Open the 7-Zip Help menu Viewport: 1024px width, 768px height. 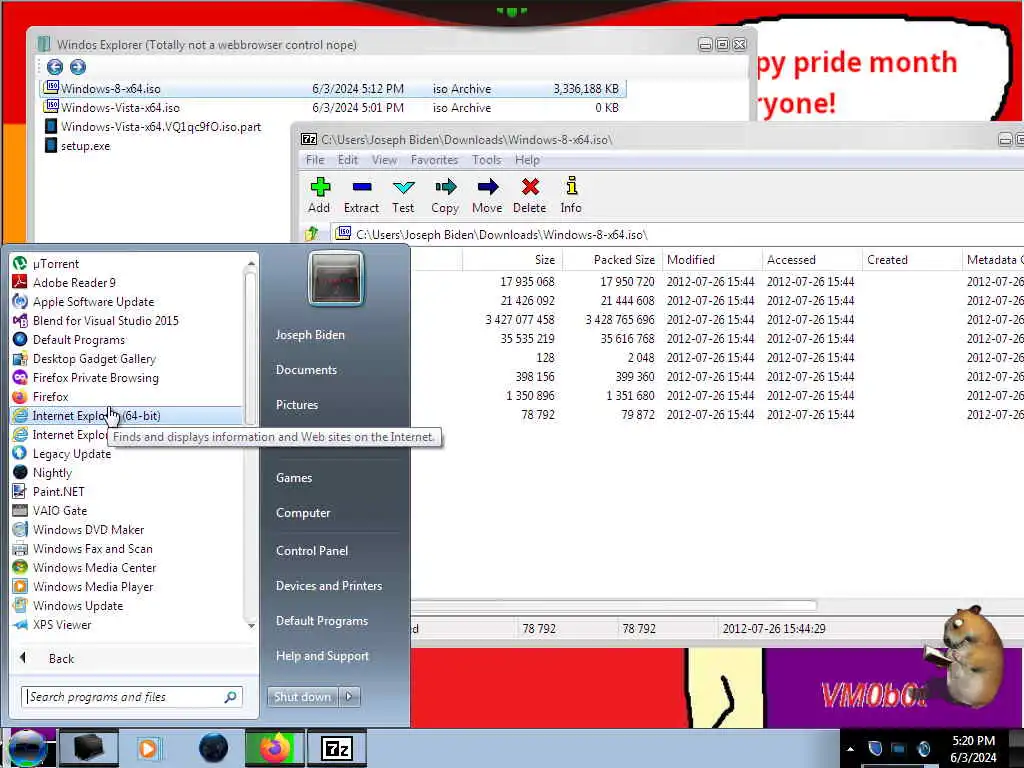(x=527, y=160)
